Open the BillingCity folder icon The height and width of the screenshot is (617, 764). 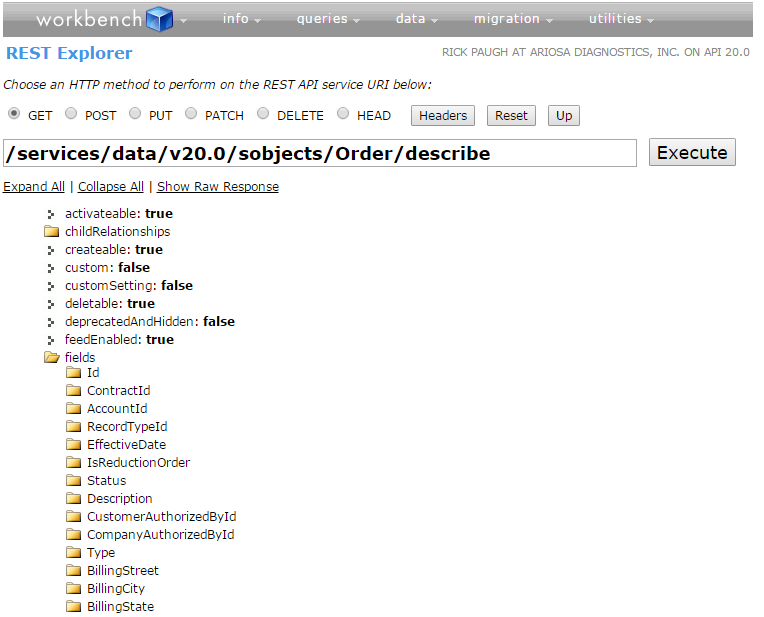point(73,588)
